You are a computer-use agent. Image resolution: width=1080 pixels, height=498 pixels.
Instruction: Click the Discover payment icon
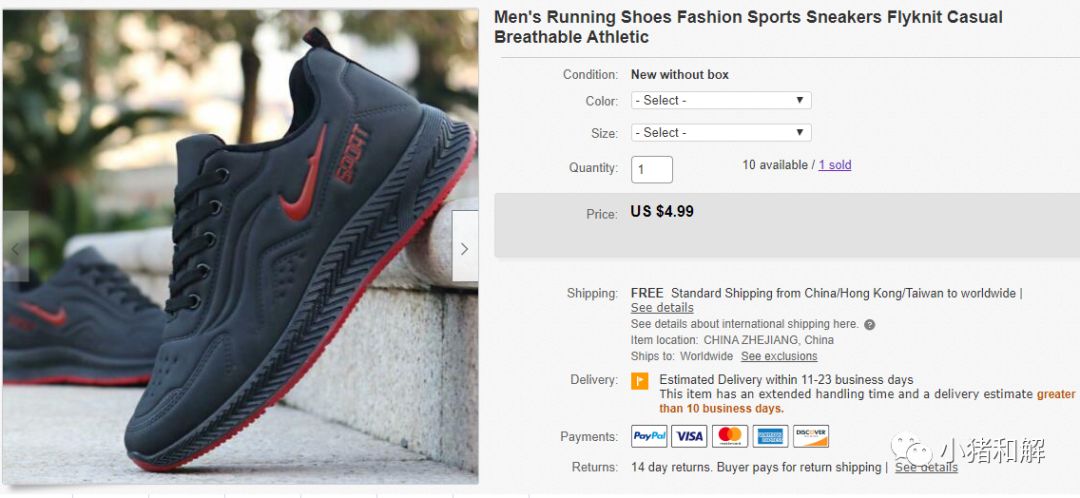(x=811, y=436)
